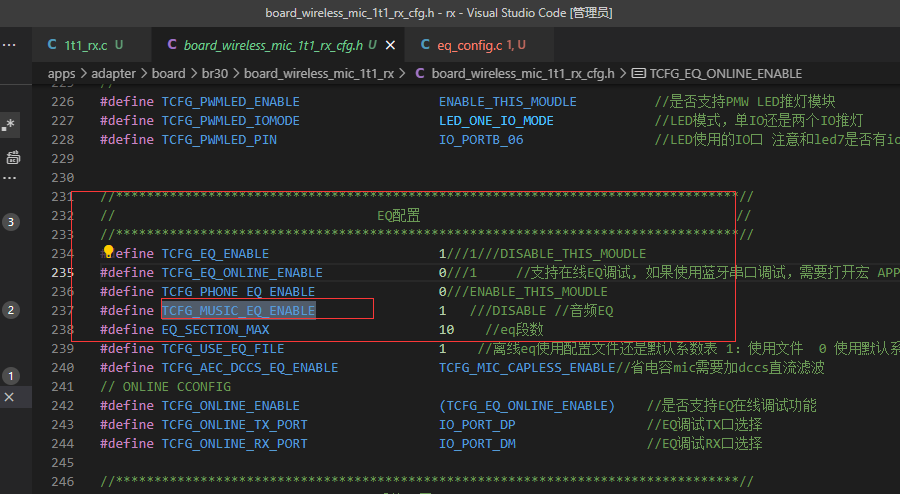Open the search details ellipsis below Preserve Case
Image resolution: width=900 pixels, height=494 pixels.
(x=9, y=178)
